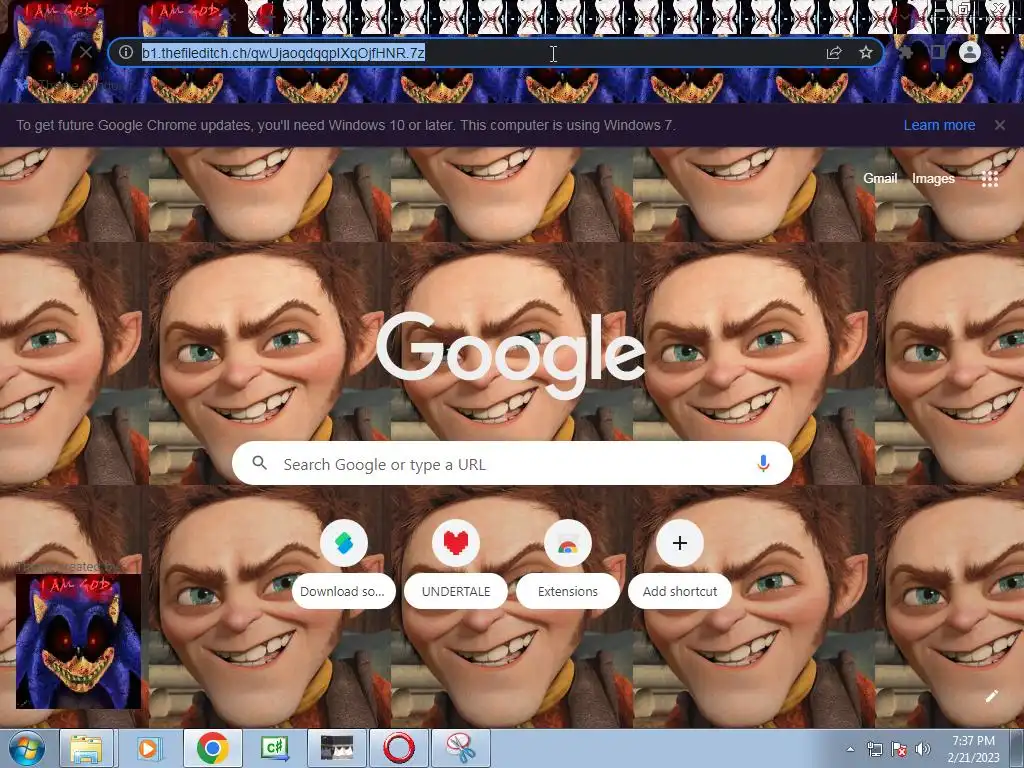Screen dimensions: 1024x768
Task: Start voice search with microphone icon
Action: [x=763, y=464]
